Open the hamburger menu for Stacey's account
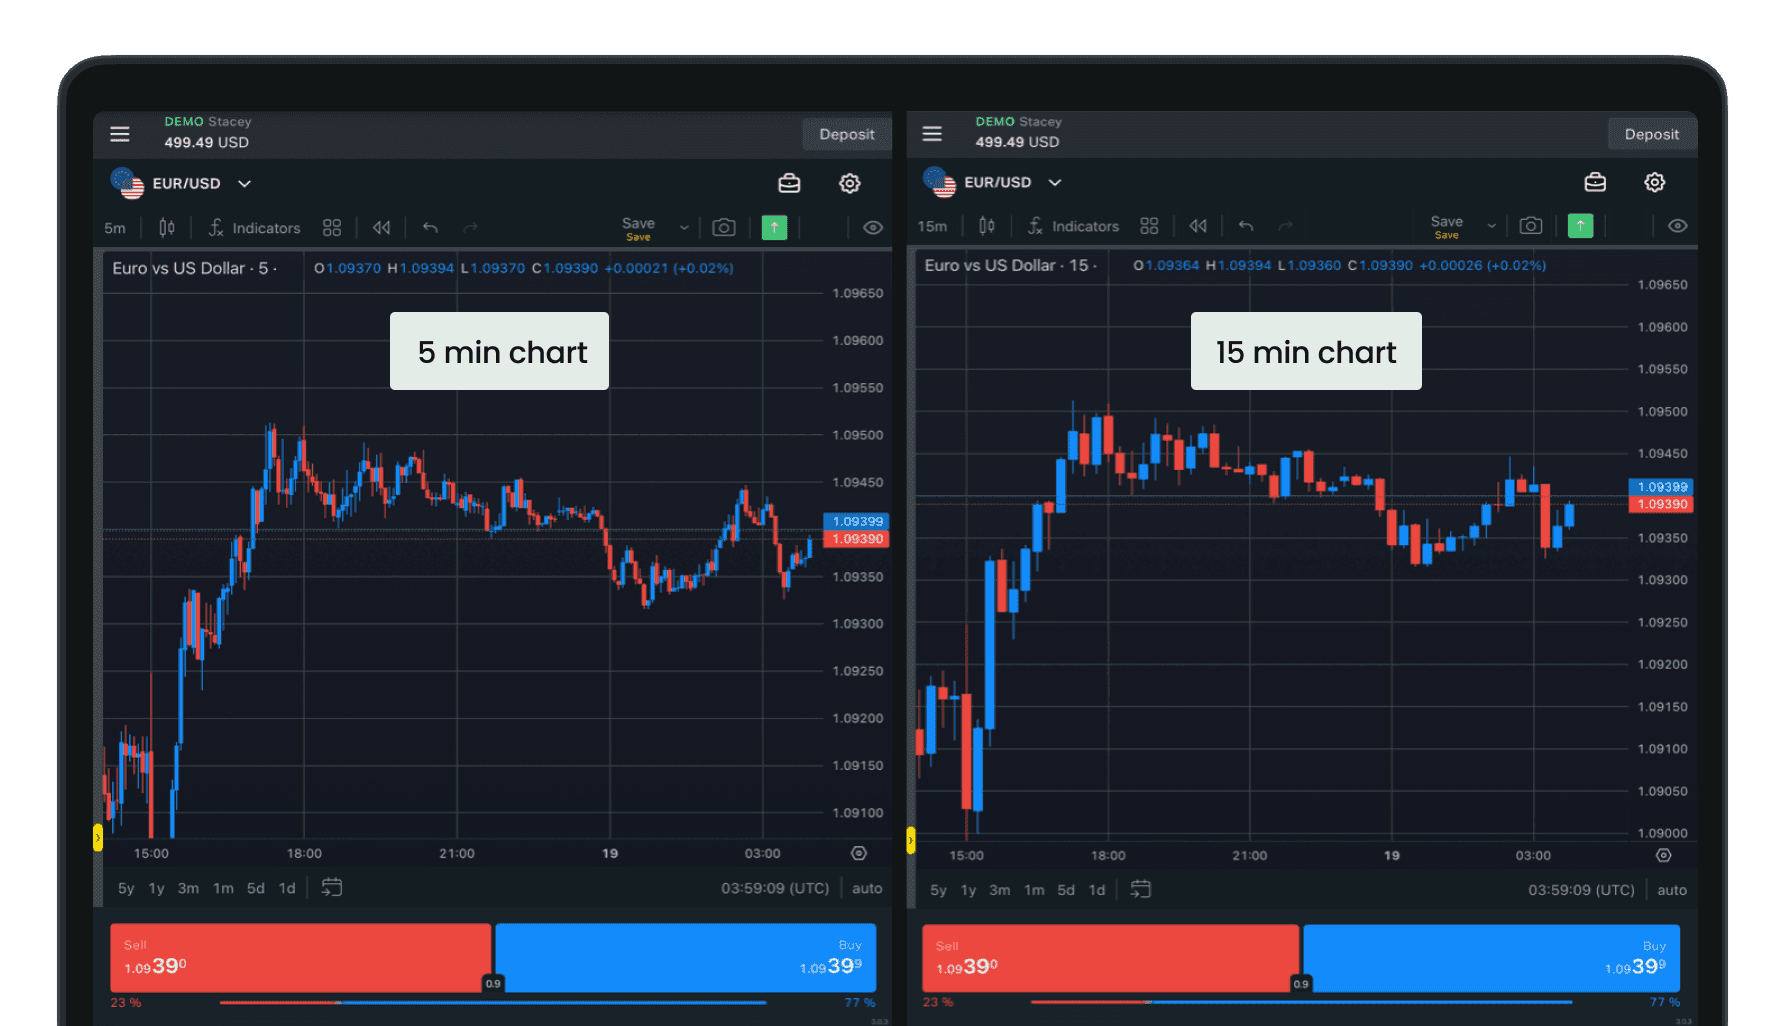The width and height of the screenshot is (1785, 1026). point(119,133)
